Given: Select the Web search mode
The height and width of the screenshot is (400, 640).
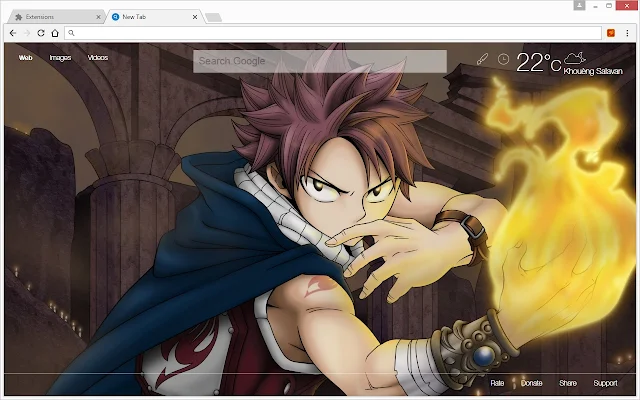Looking at the screenshot, I should click(x=25, y=58).
